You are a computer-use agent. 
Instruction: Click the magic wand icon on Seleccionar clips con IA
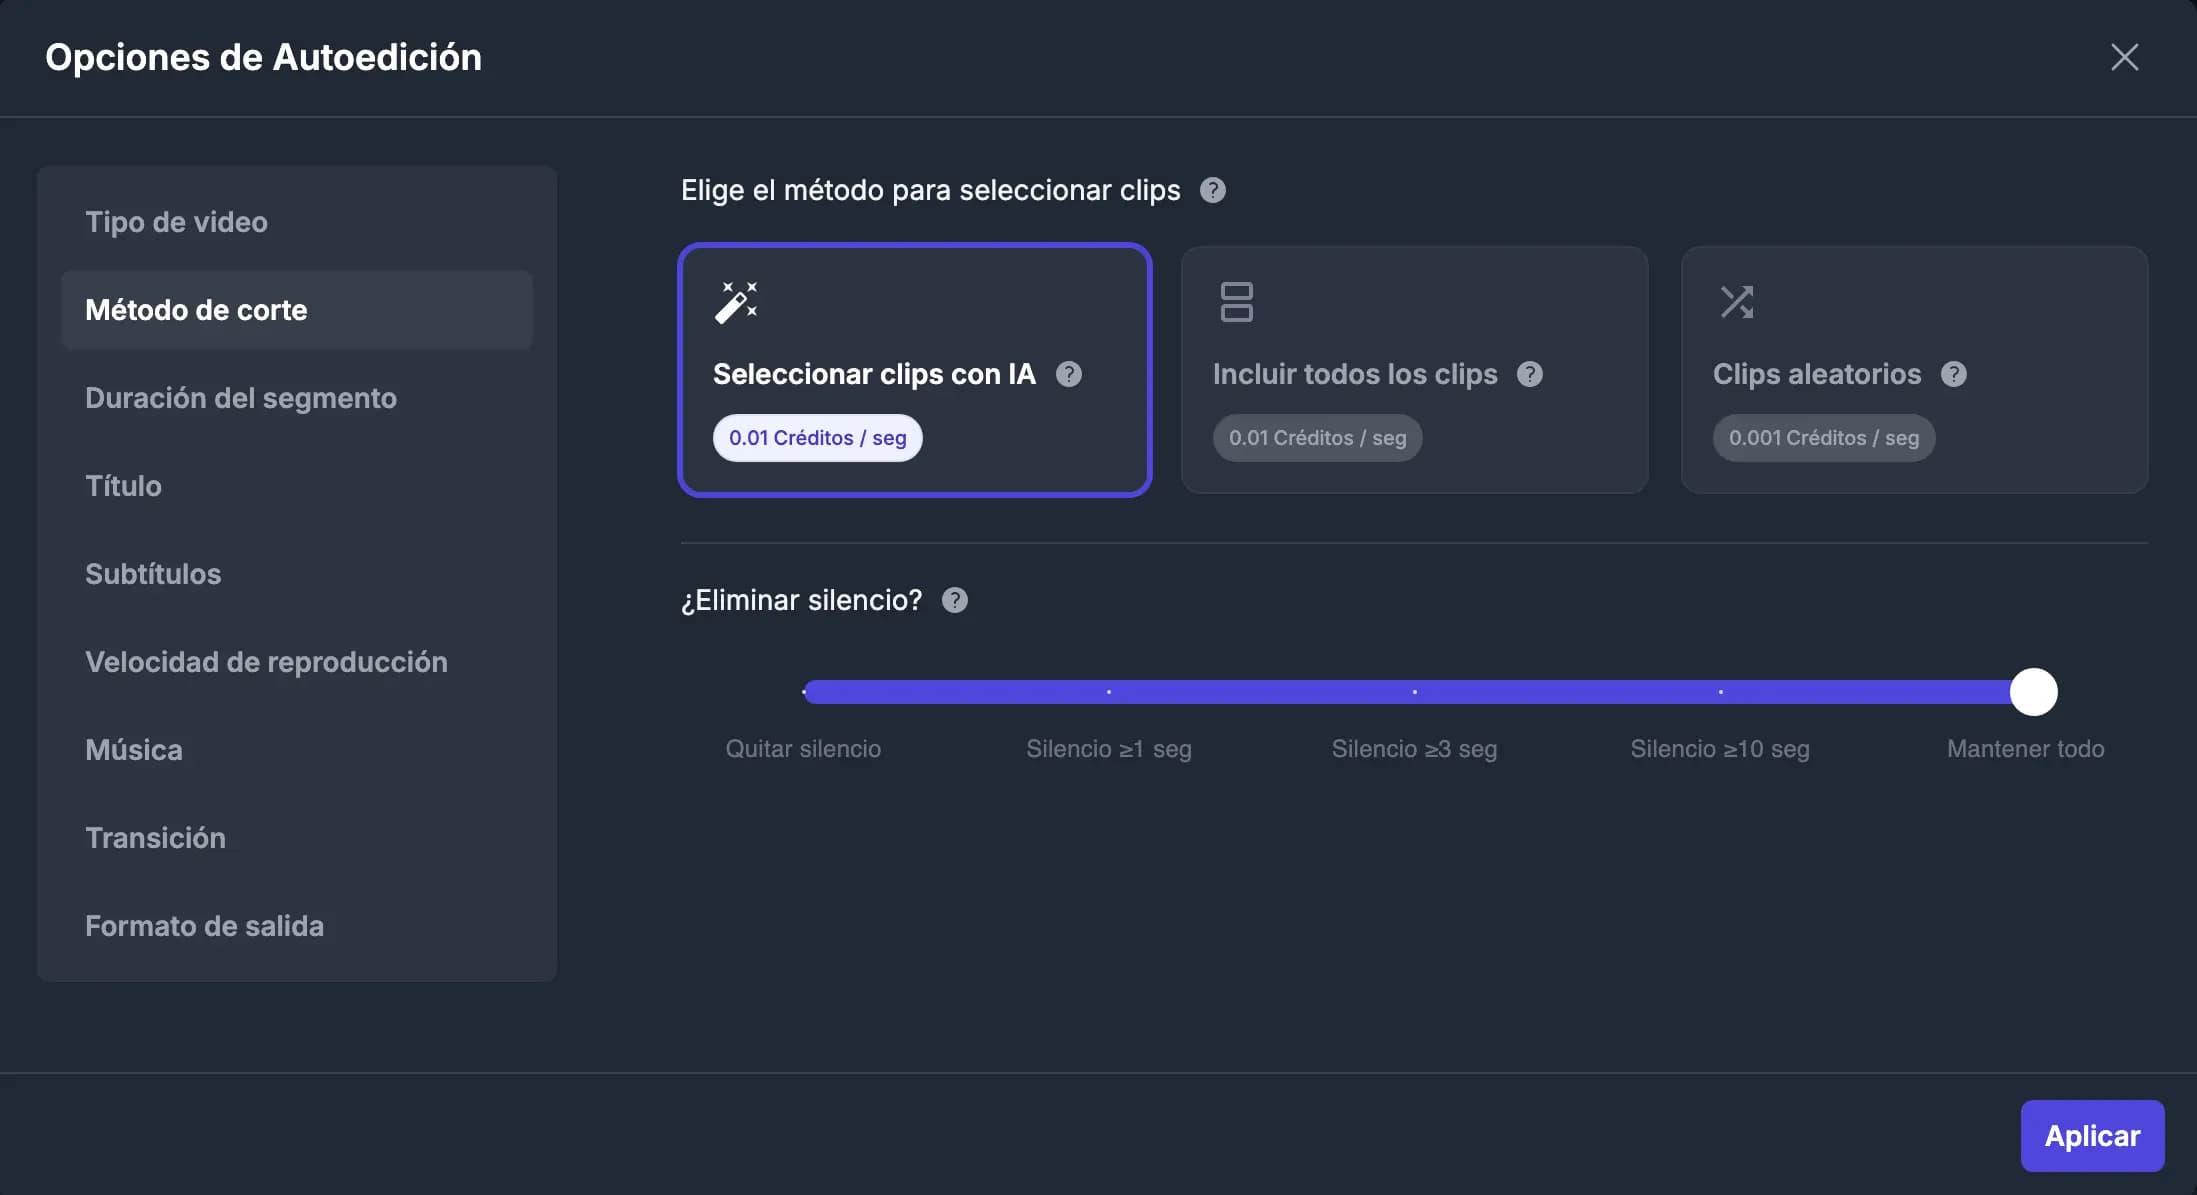pyautogui.click(x=737, y=301)
